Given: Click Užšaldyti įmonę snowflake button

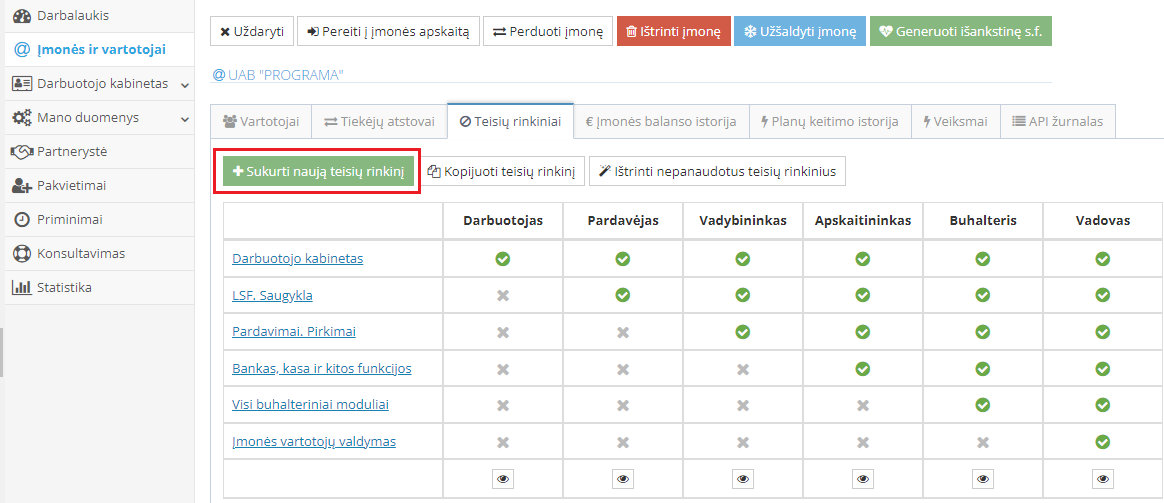Looking at the screenshot, I should (x=799, y=31).
